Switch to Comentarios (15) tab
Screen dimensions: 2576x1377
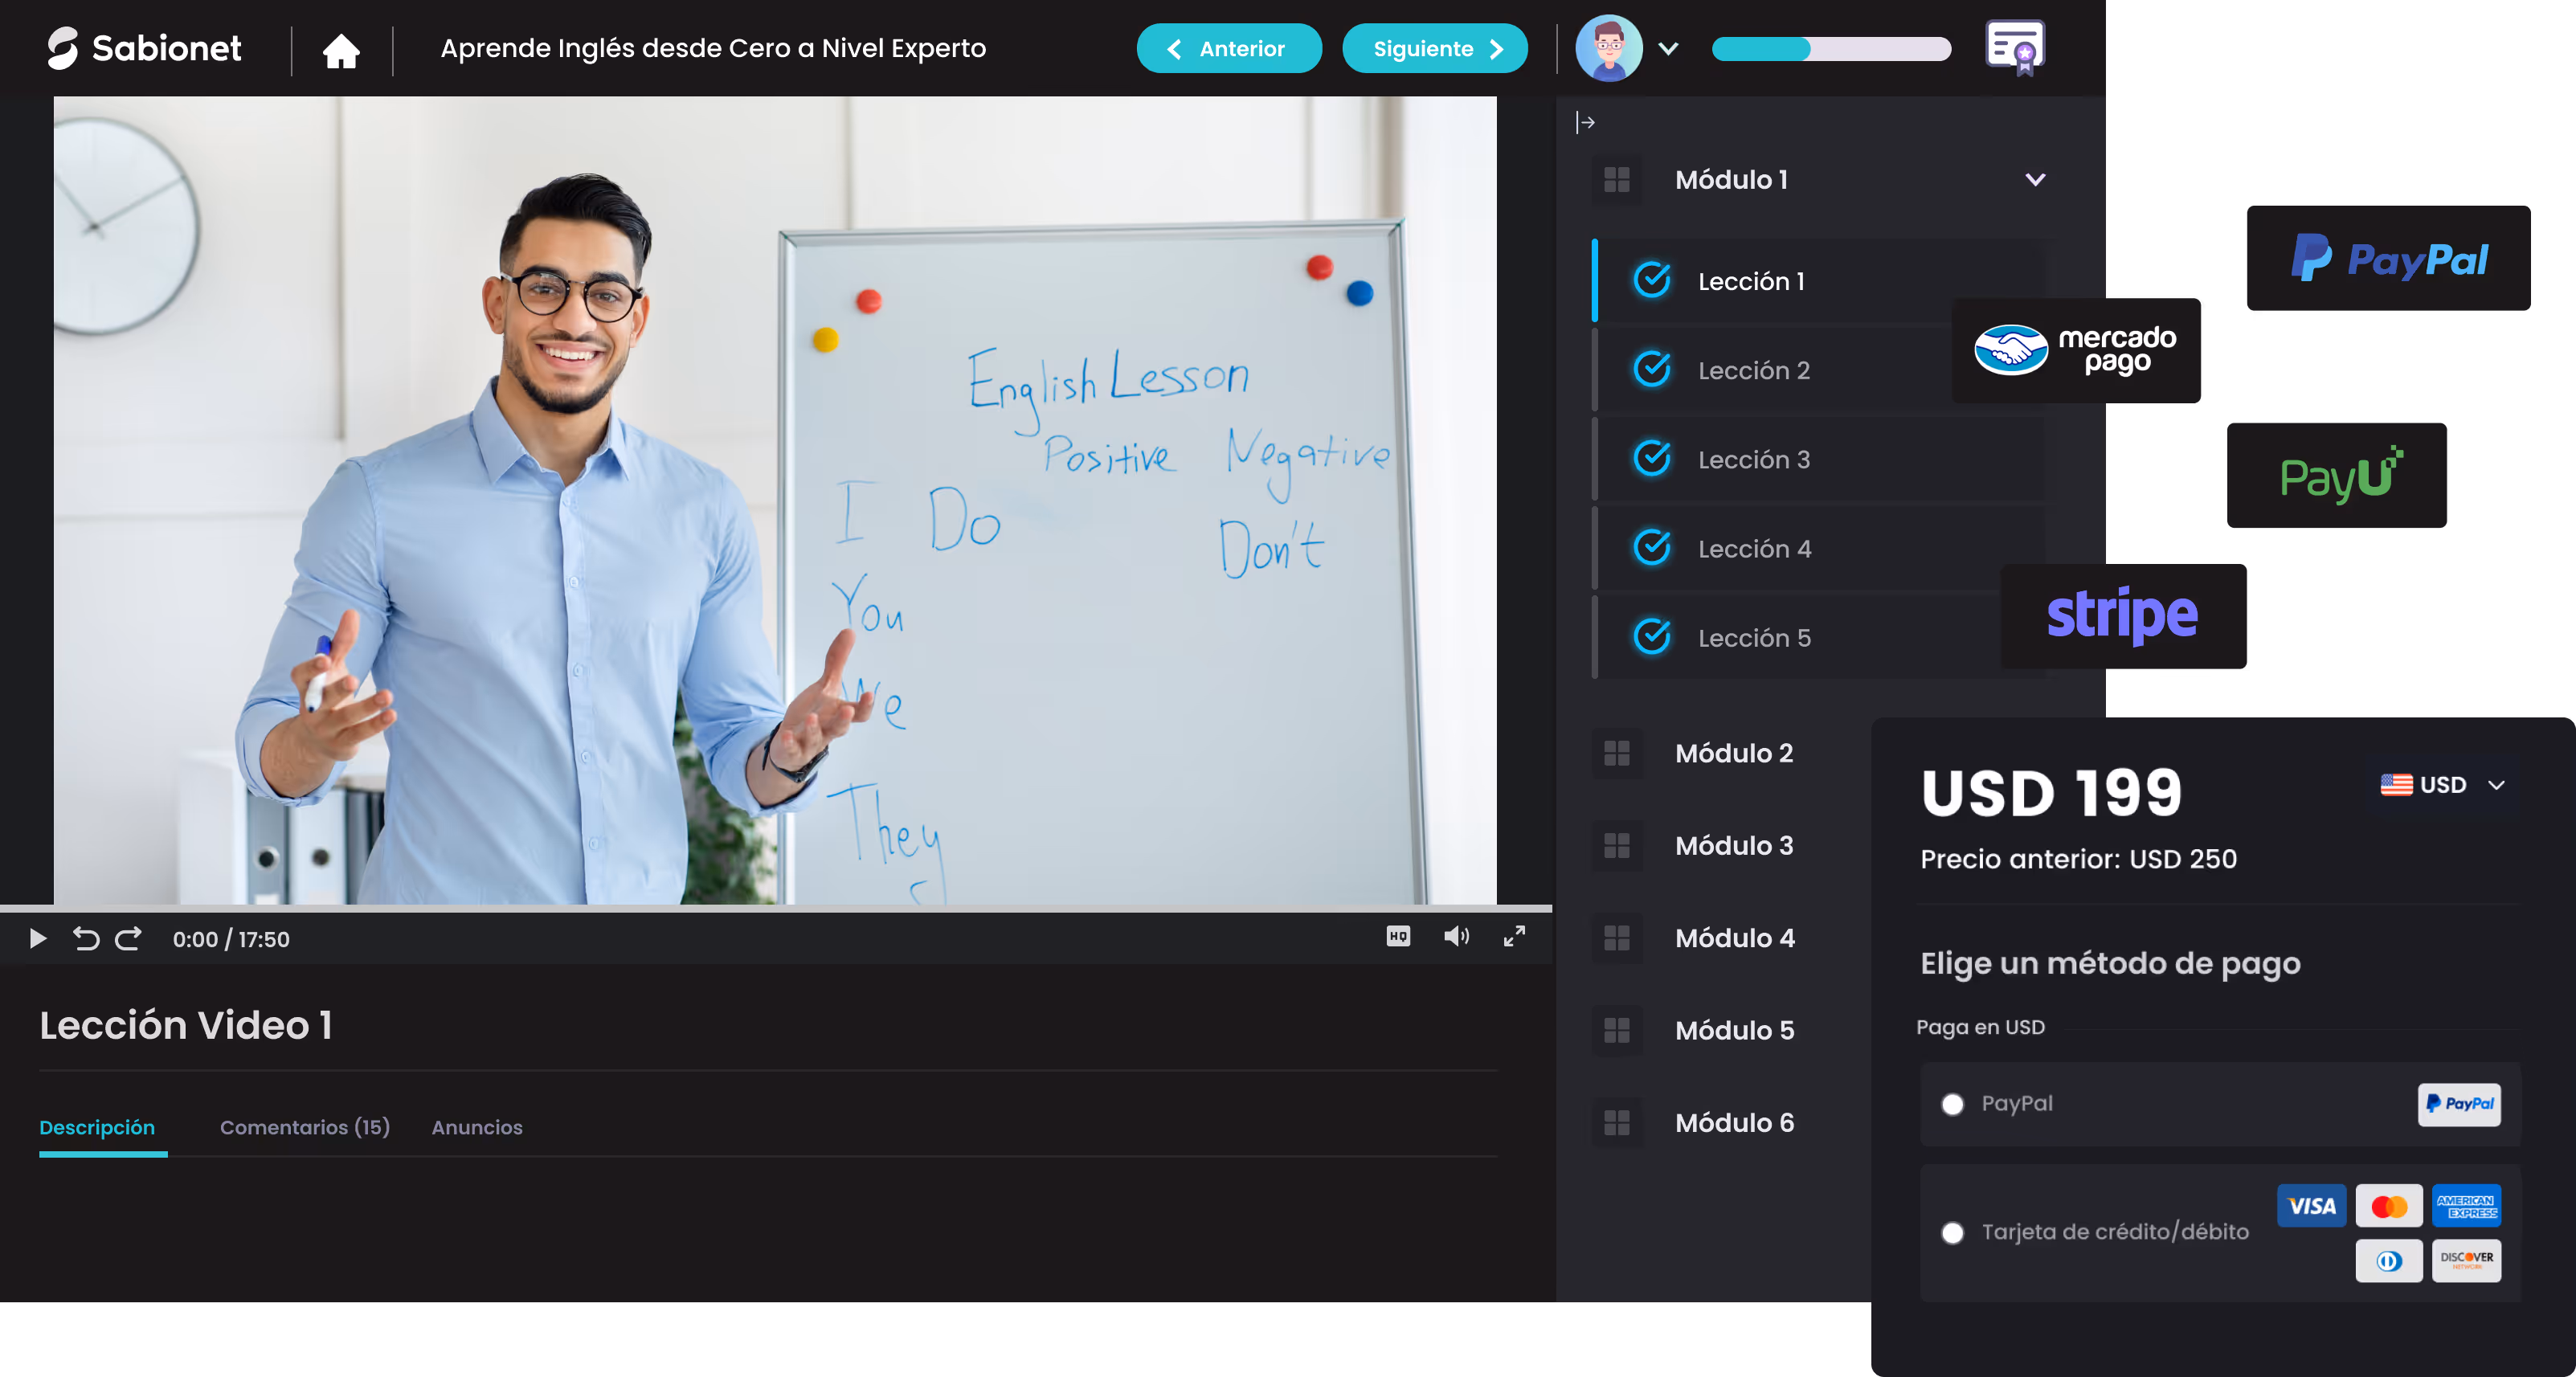coord(304,1127)
